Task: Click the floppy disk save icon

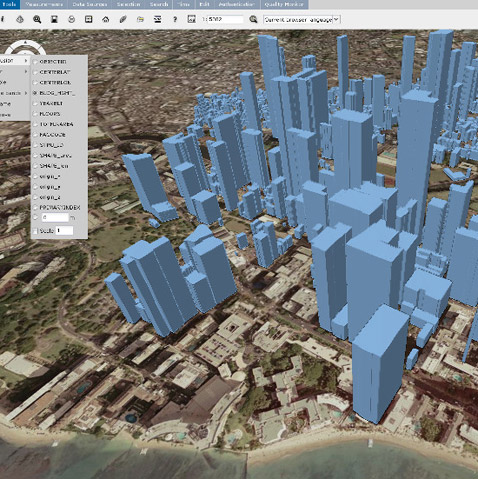Action: pyautogui.click(x=54, y=19)
